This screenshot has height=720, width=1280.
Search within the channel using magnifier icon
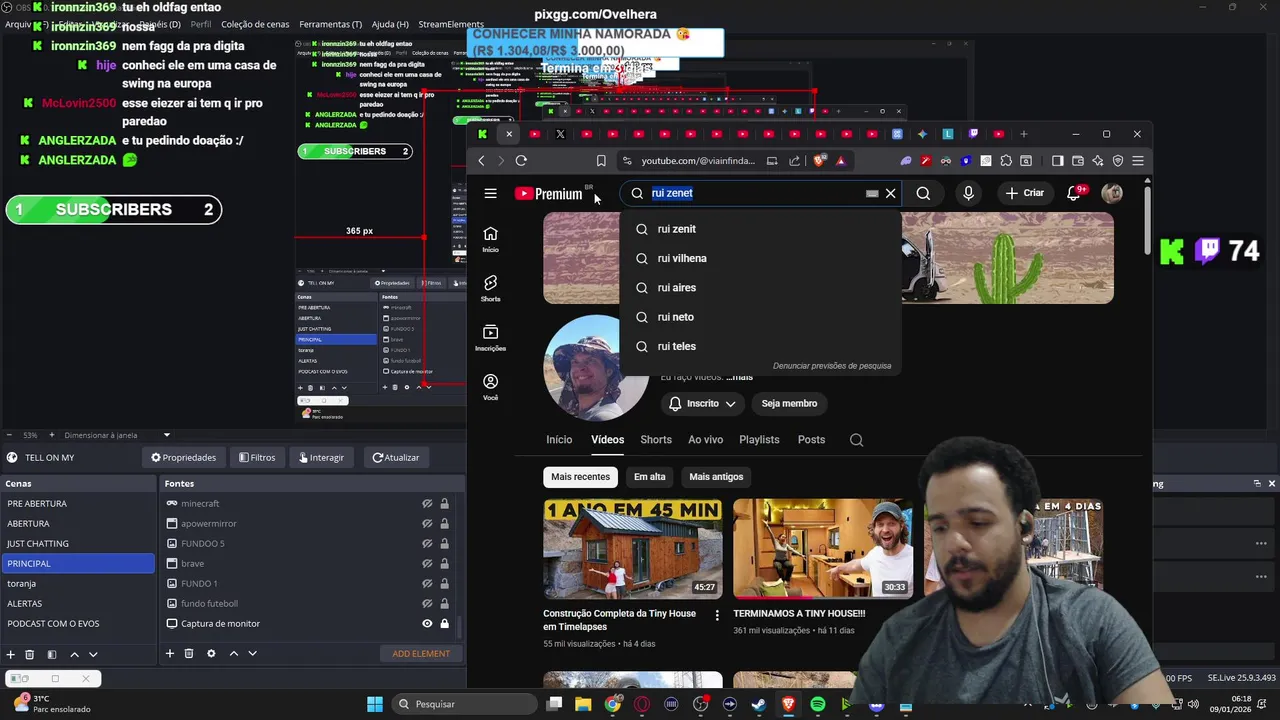856,440
